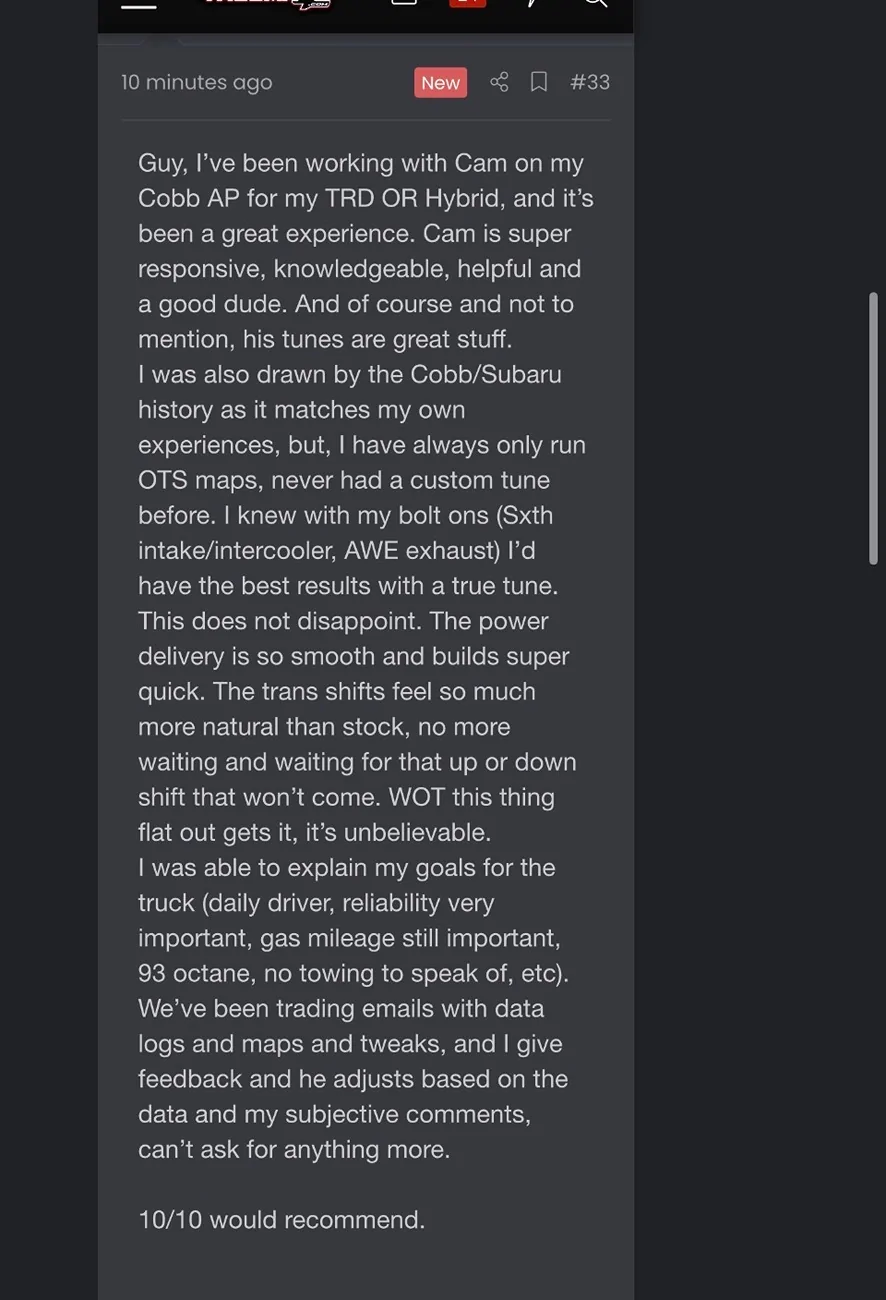Screen dimensions: 886x1300
Task: Click the lightning bolt what's new icon
Action: 533,3
